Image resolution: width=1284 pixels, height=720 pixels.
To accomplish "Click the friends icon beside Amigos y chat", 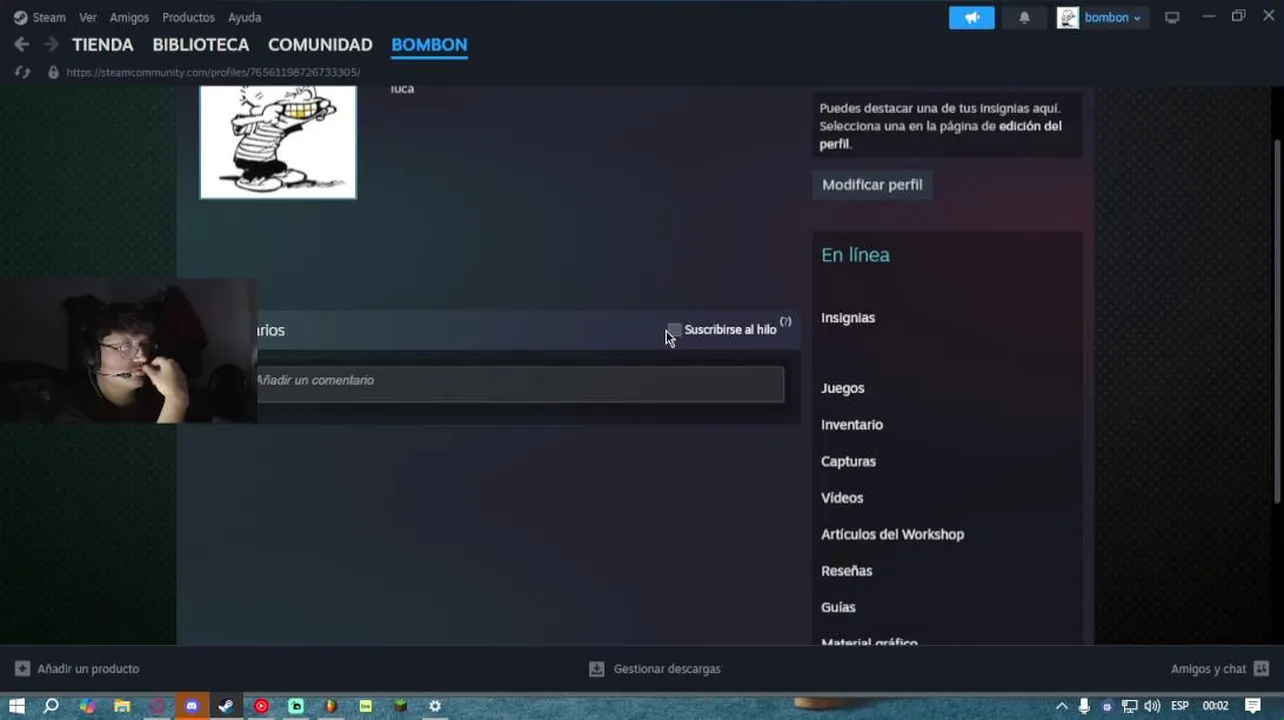I will [x=1261, y=668].
